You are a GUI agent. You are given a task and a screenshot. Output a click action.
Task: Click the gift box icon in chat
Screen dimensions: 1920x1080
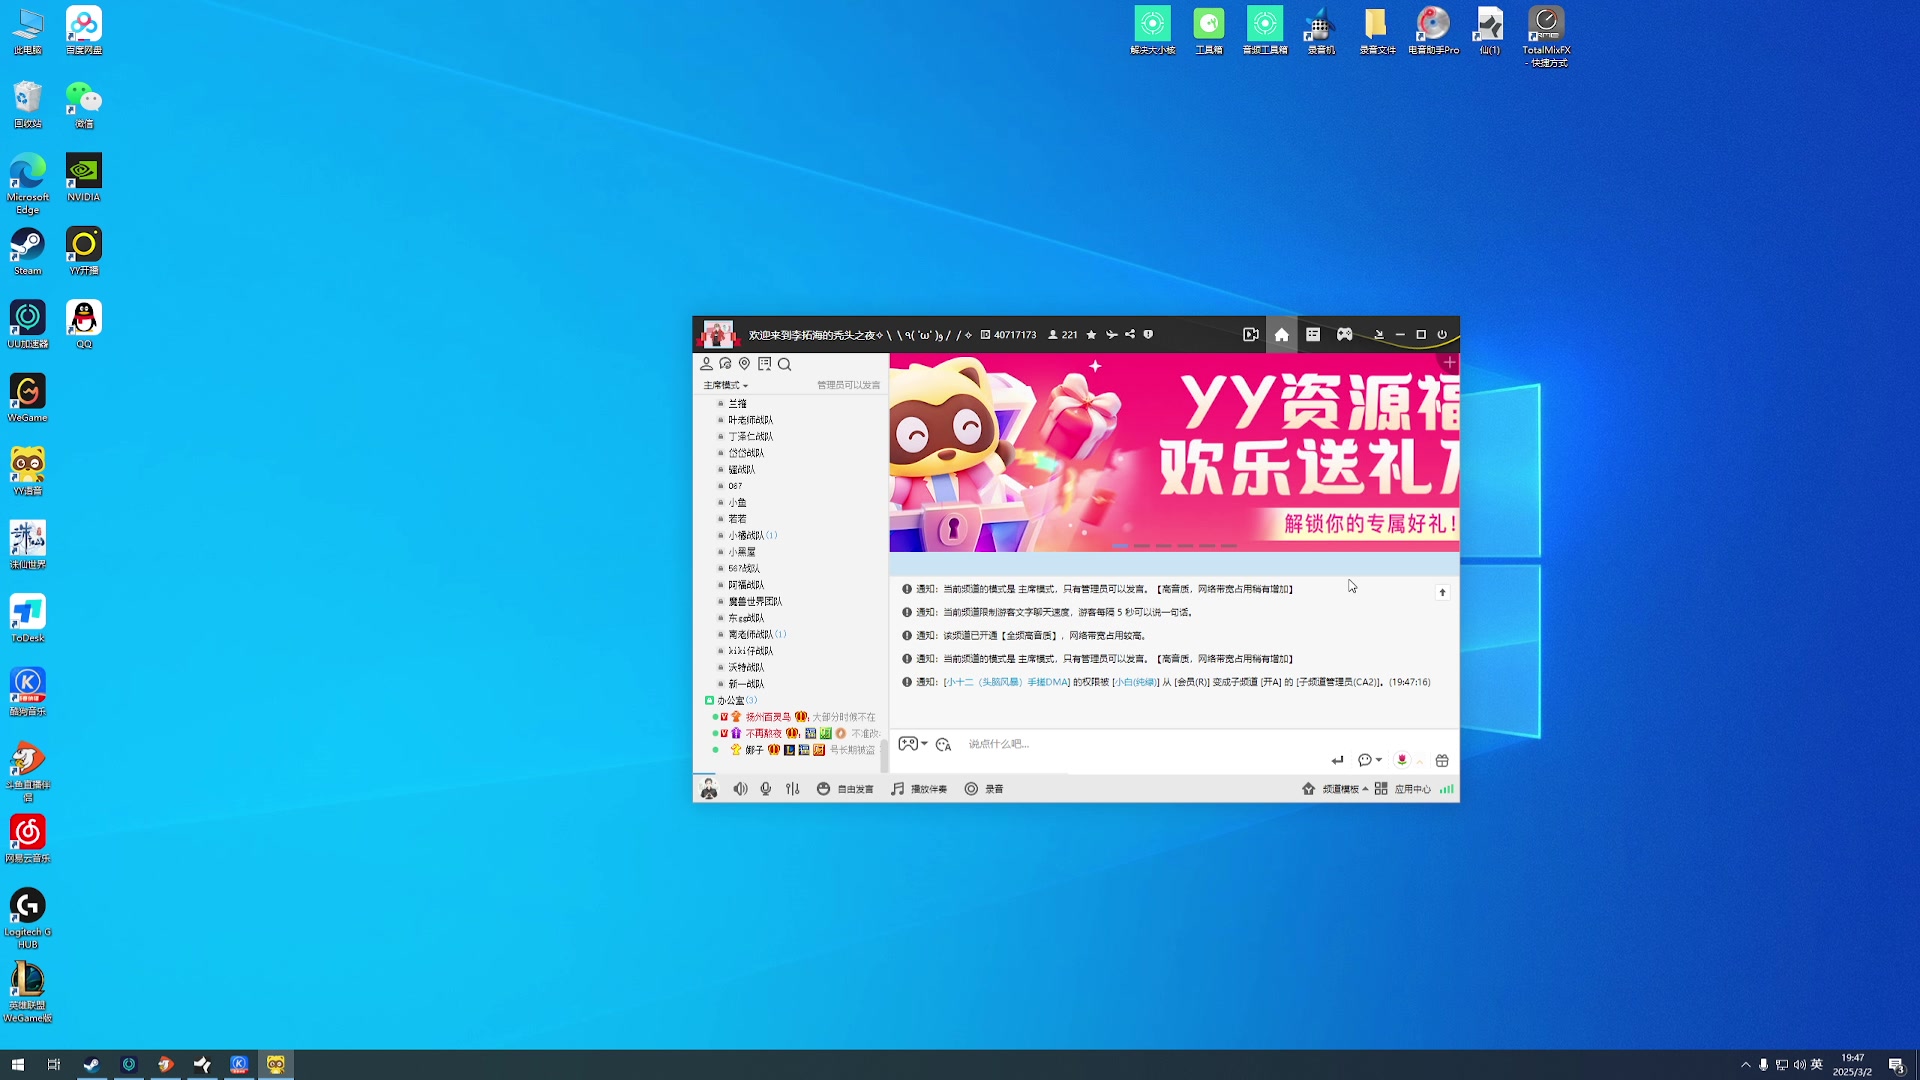click(x=1442, y=761)
